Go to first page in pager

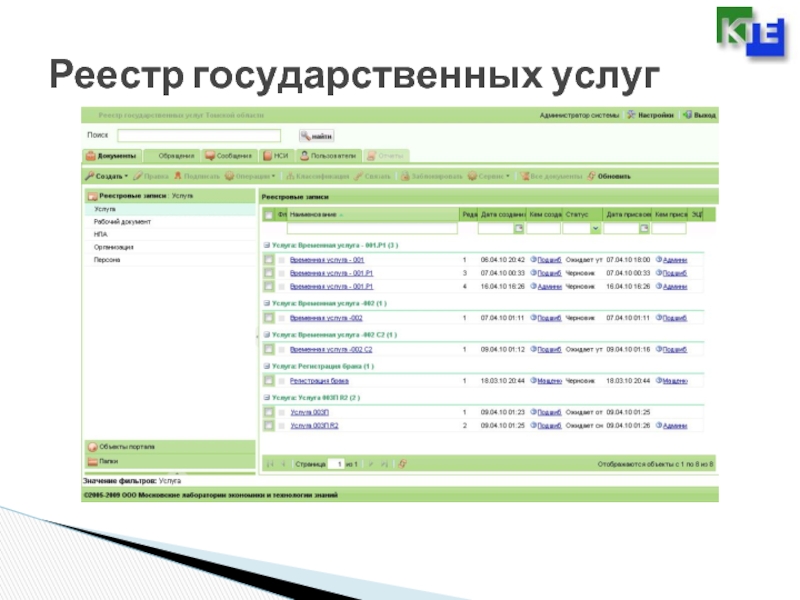click(270, 464)
